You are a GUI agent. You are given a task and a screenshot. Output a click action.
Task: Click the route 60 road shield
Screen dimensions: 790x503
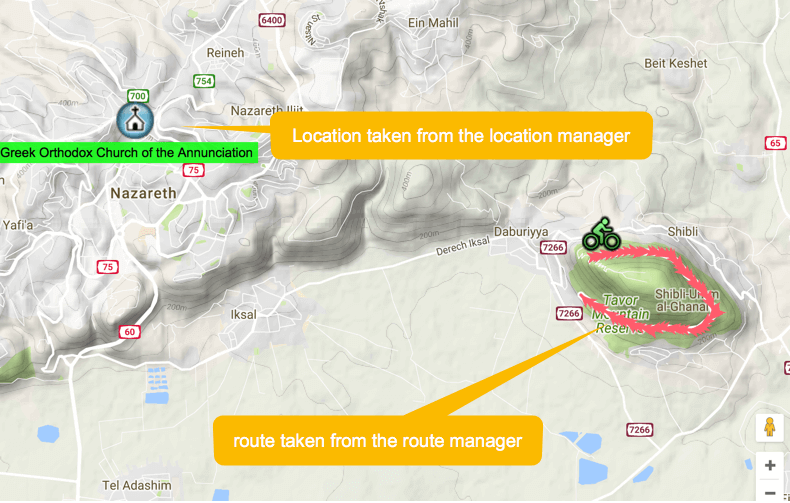pos(129,332)
